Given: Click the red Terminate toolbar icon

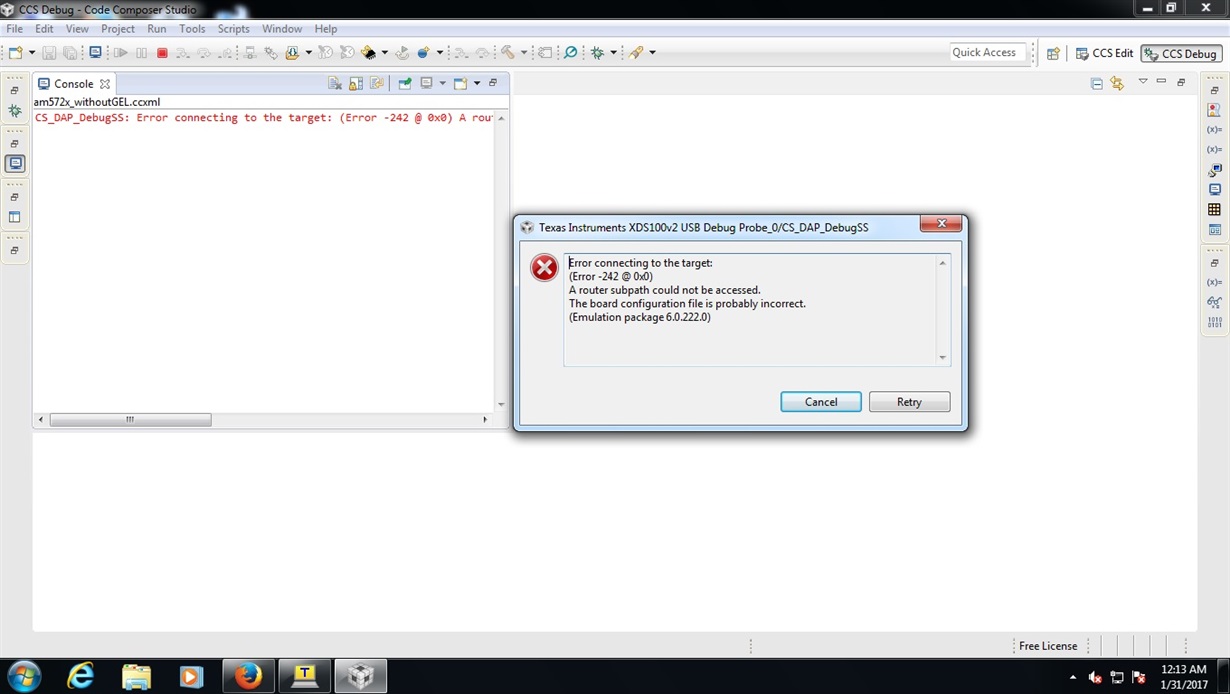Looking at the screenshot, I should 162,52.
